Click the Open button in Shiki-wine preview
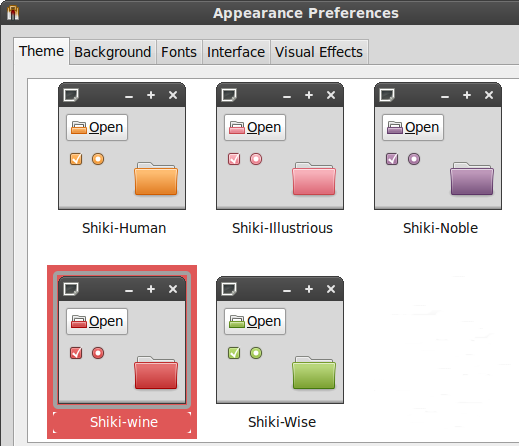This screenshot has width=519, height=446. [x=97, y=321]
